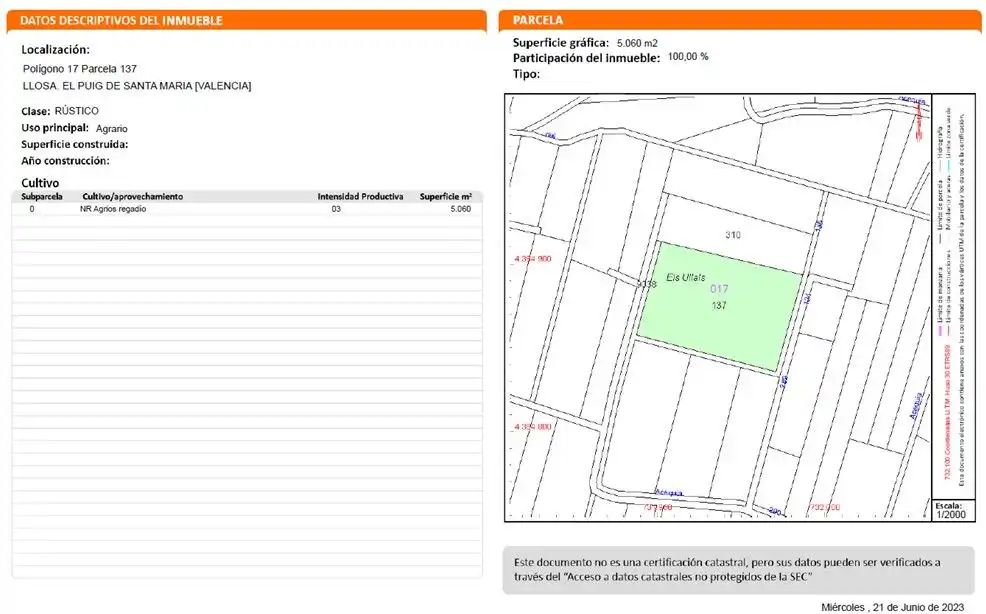986x614 pixels.
Task: Click the Cultivo/aprovechamiento column header
Action: click(133, 196)
